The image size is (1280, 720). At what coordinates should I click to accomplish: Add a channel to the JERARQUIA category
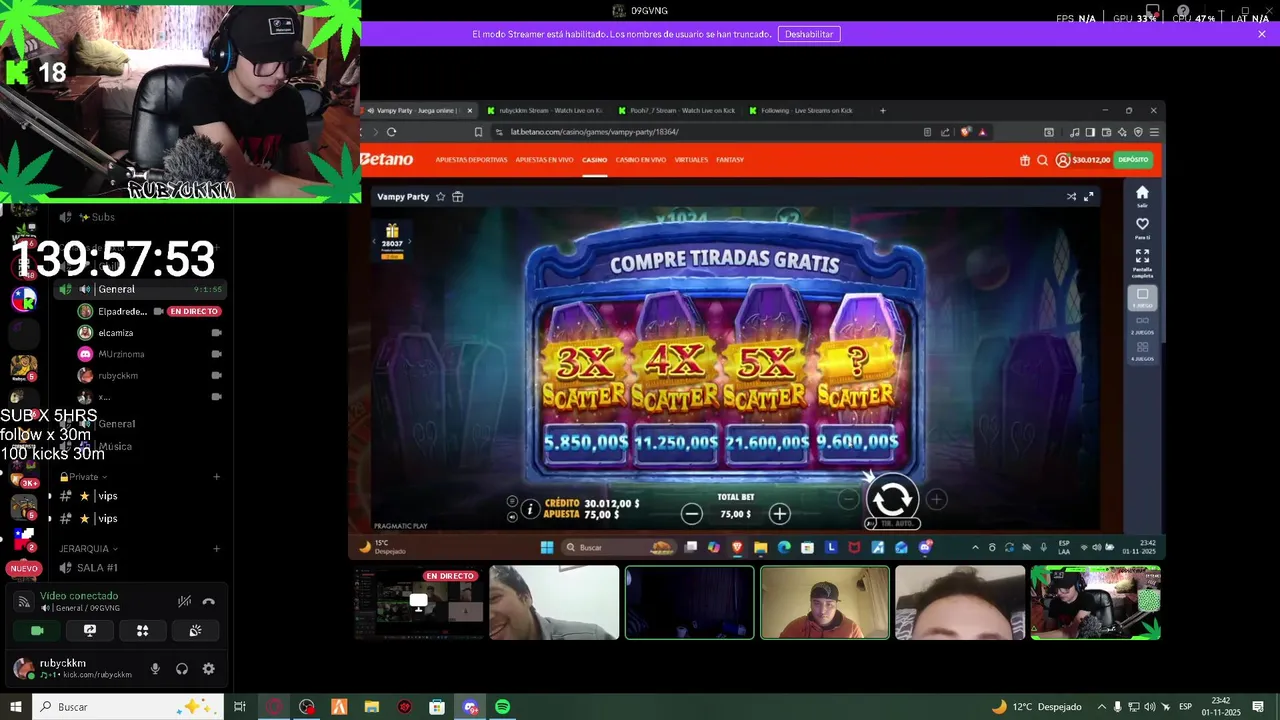216,548
